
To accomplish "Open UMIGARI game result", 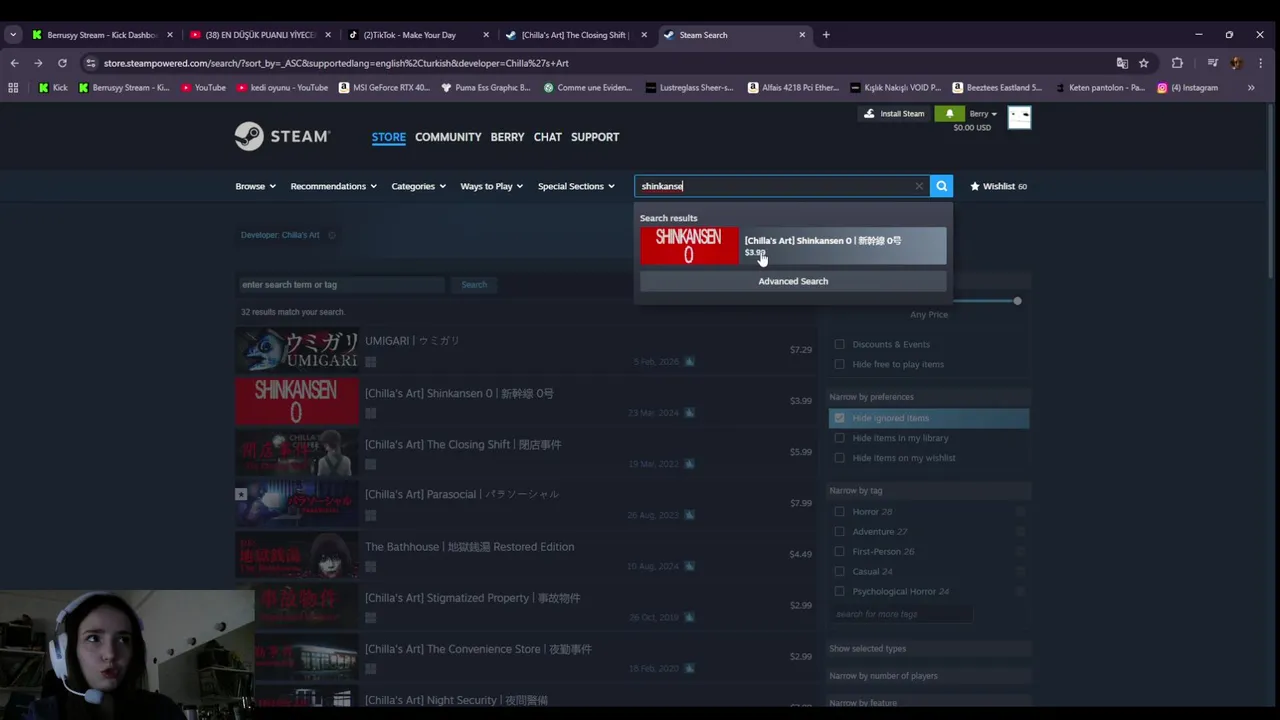I will tap(525, 350).
